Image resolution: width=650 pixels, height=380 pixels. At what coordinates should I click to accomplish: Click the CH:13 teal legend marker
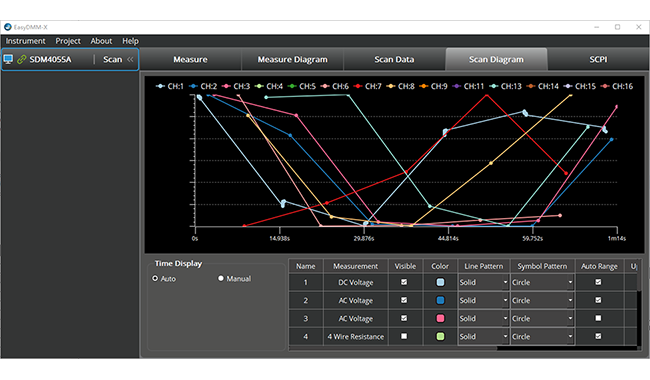[x=494, y=86]
